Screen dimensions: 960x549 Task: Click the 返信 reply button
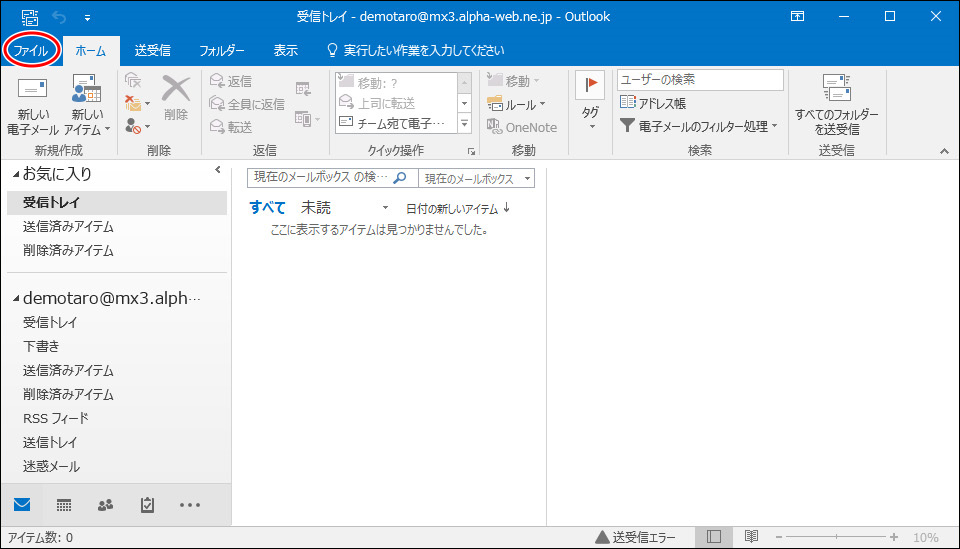231,81
